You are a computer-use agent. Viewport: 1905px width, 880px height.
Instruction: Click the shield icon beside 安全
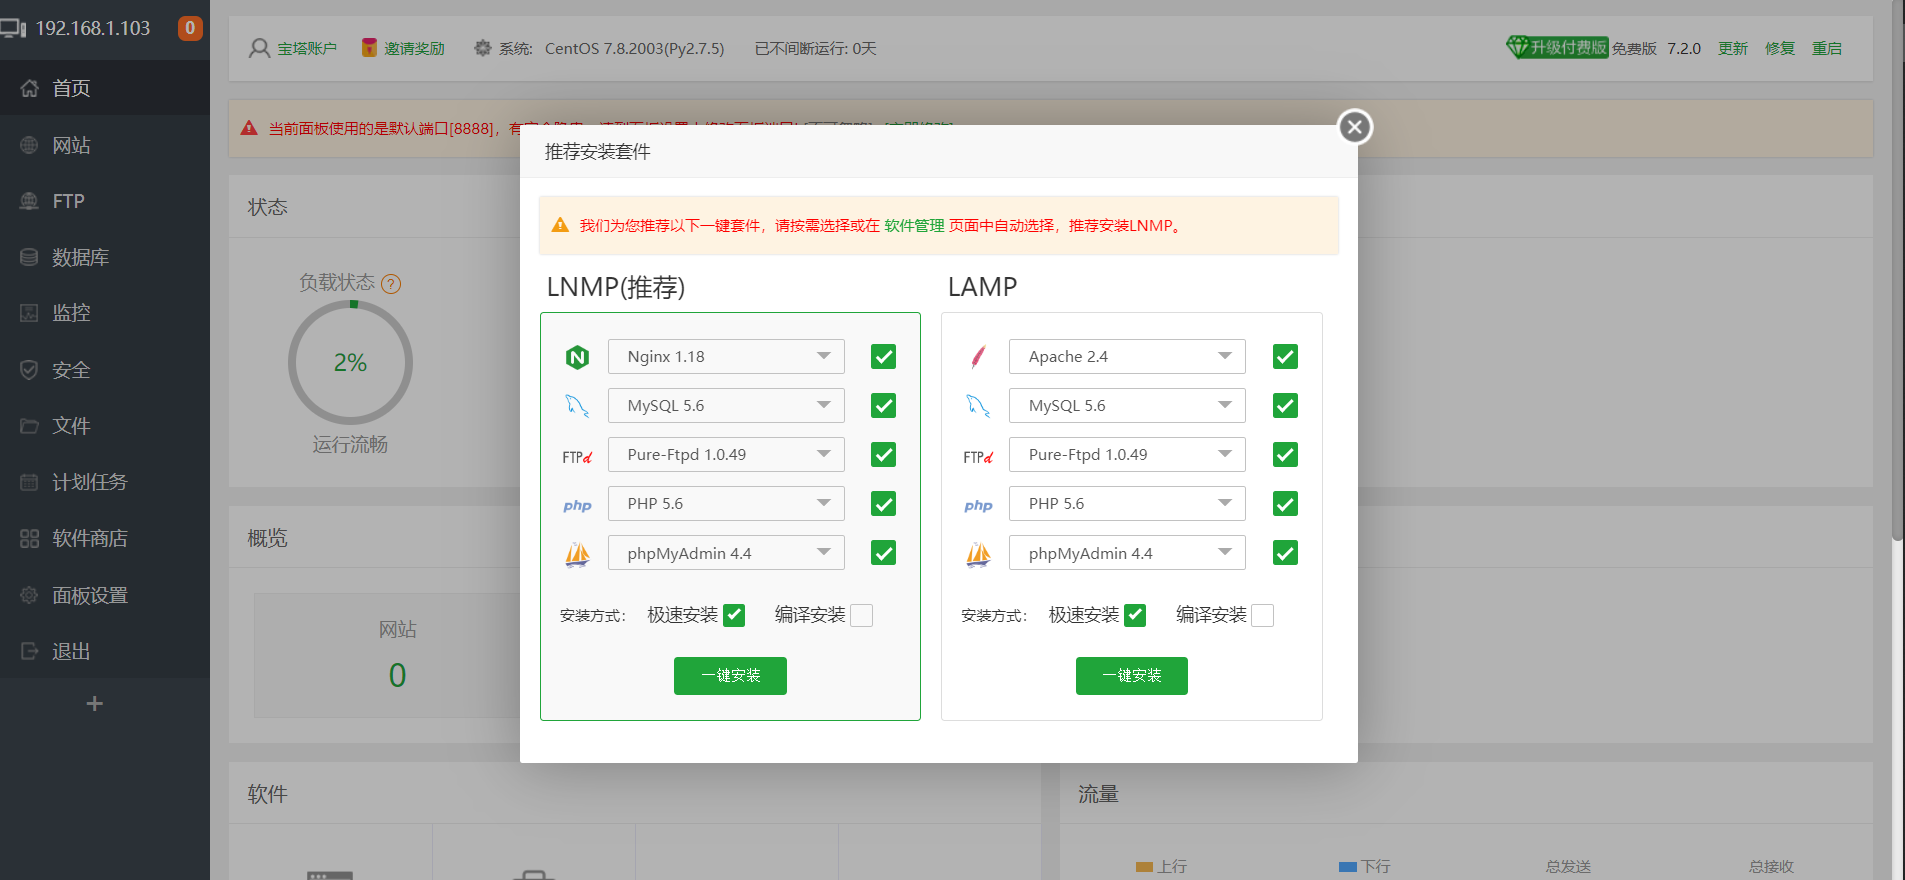[x=30, y=370]
